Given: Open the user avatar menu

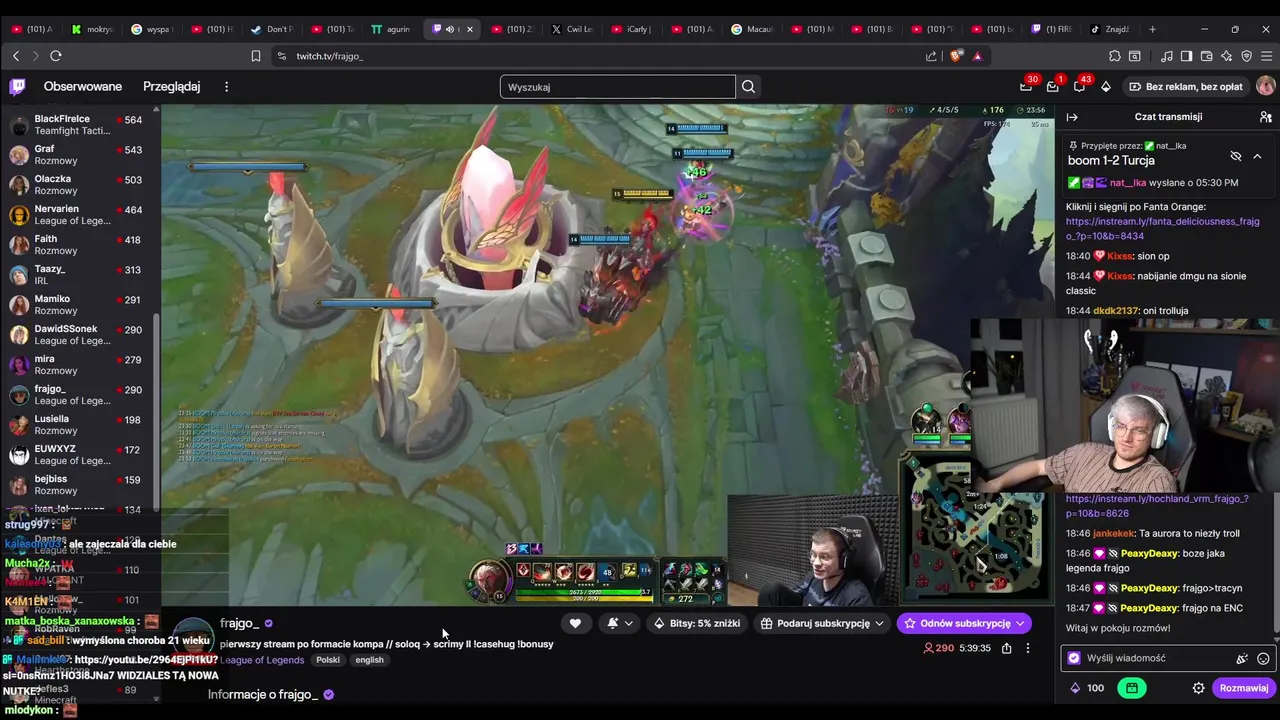Looking at the screenshot, I should (1265, 87).
